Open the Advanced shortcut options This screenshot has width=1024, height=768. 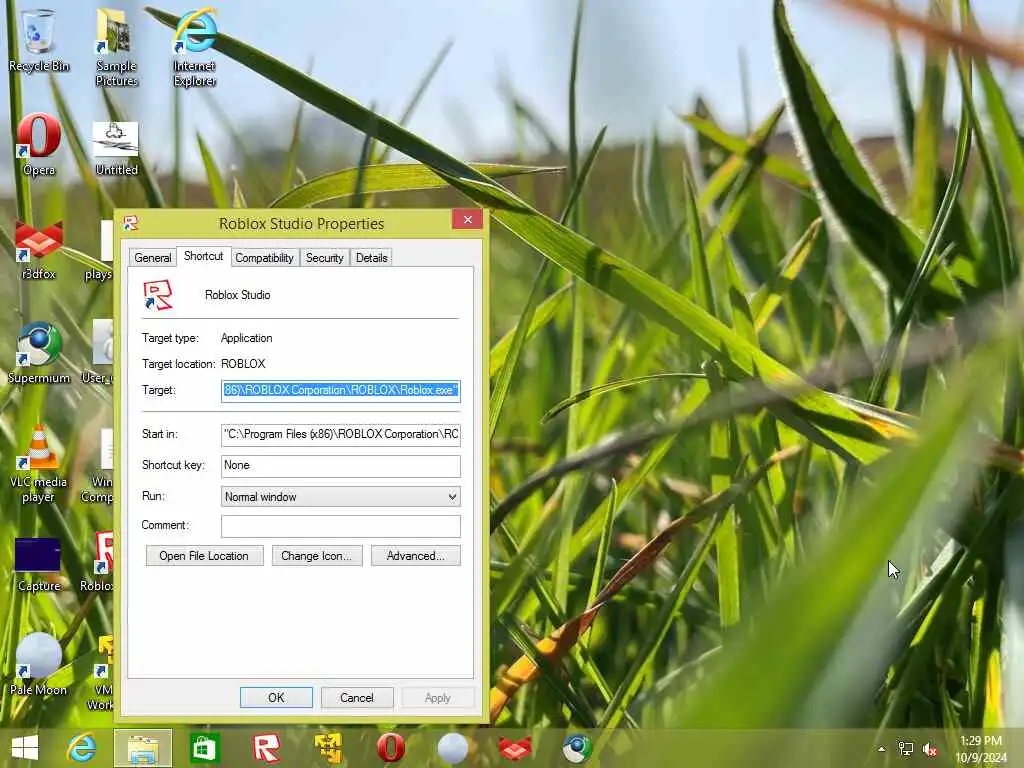[x=416, y=556]
